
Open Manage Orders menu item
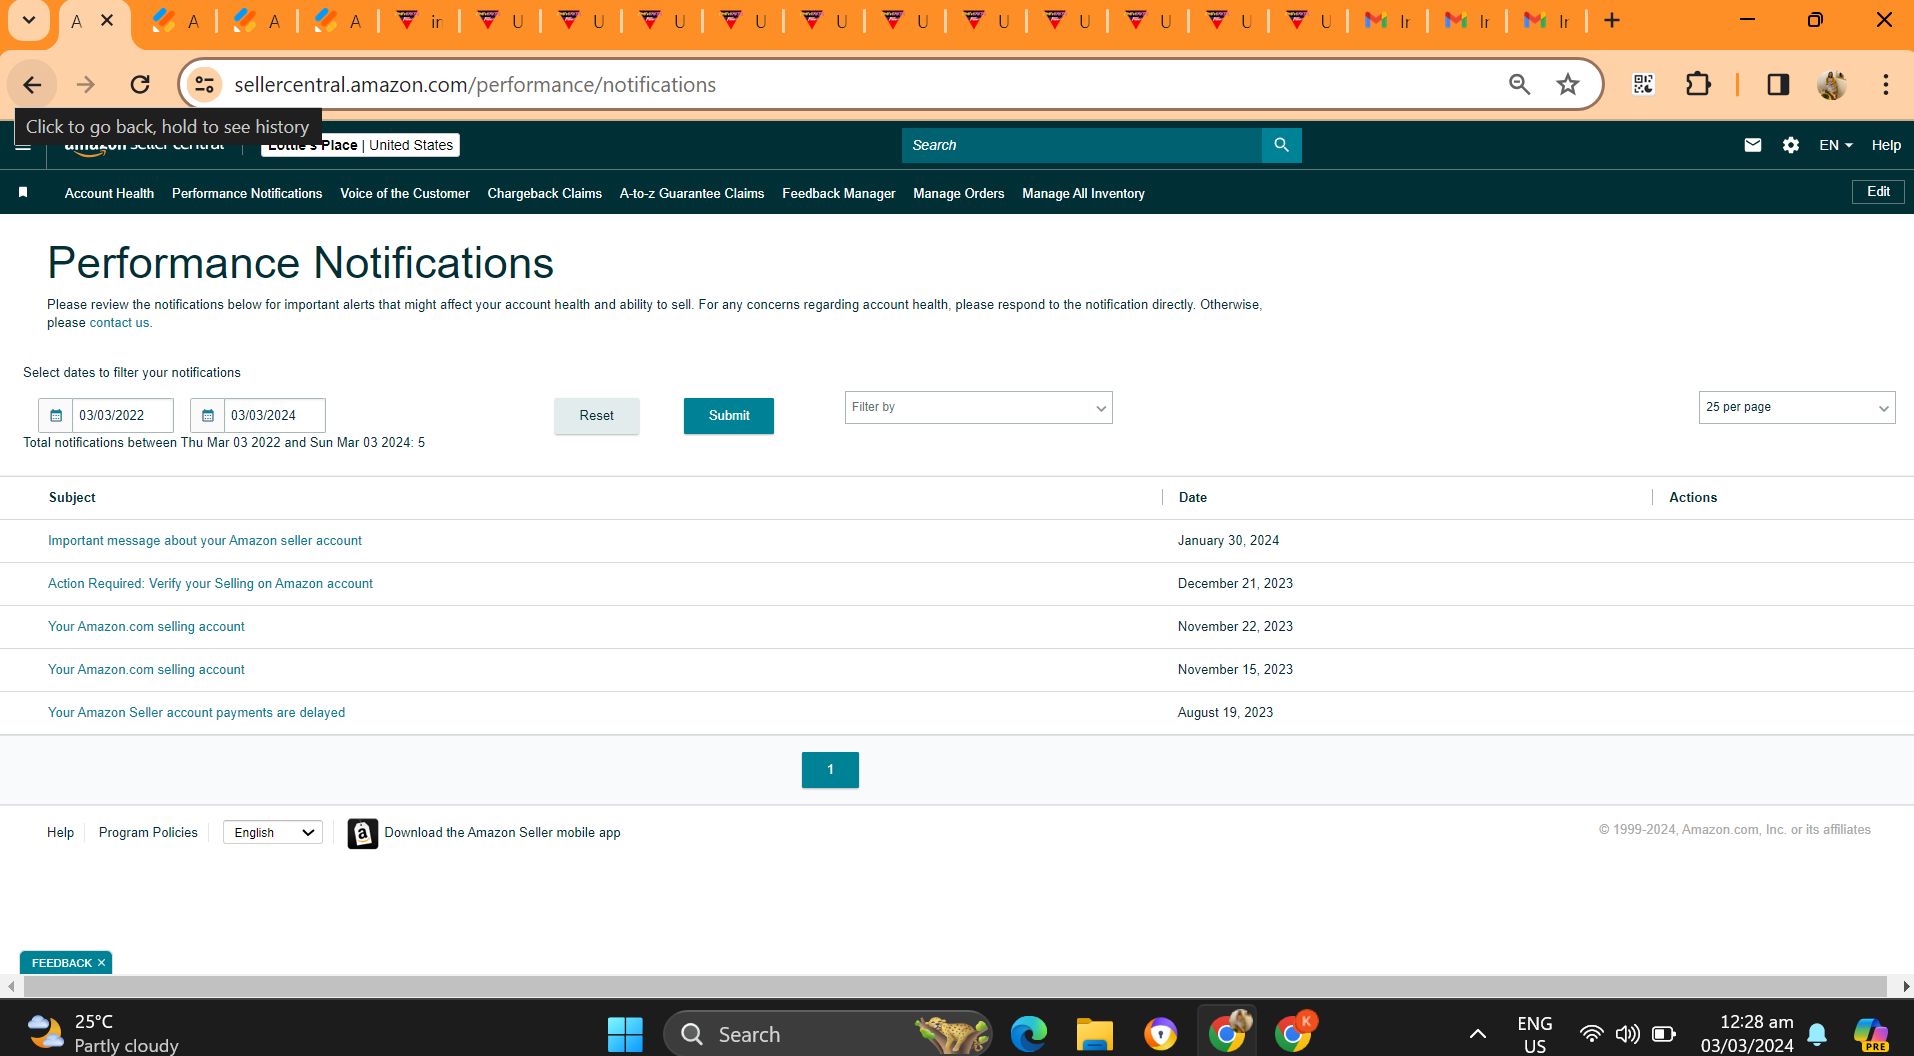coord(959,193)
